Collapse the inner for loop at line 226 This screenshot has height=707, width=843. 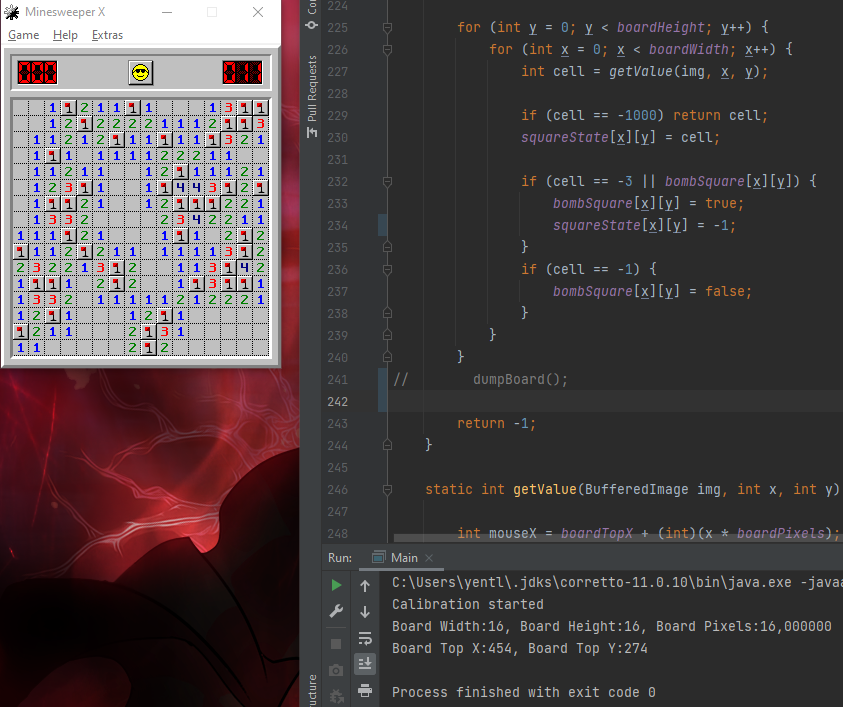[x=387, y=49]
